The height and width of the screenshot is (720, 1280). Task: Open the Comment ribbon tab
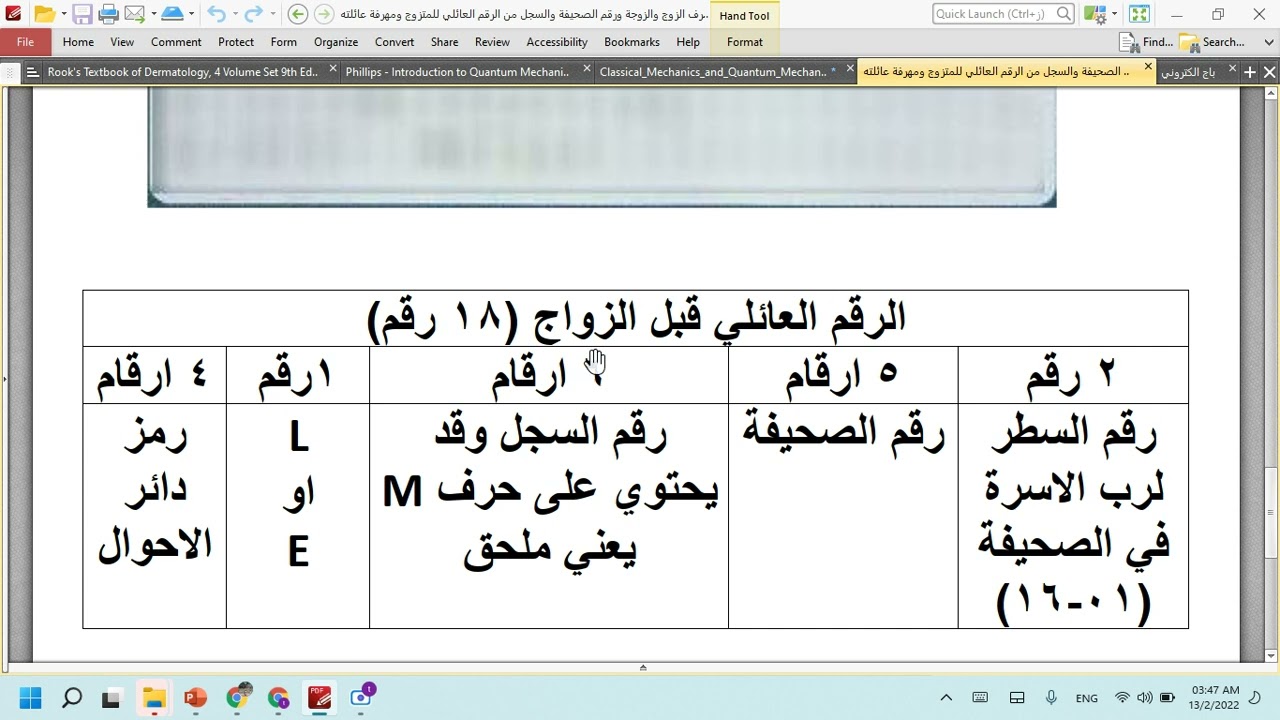pos(176,42)
